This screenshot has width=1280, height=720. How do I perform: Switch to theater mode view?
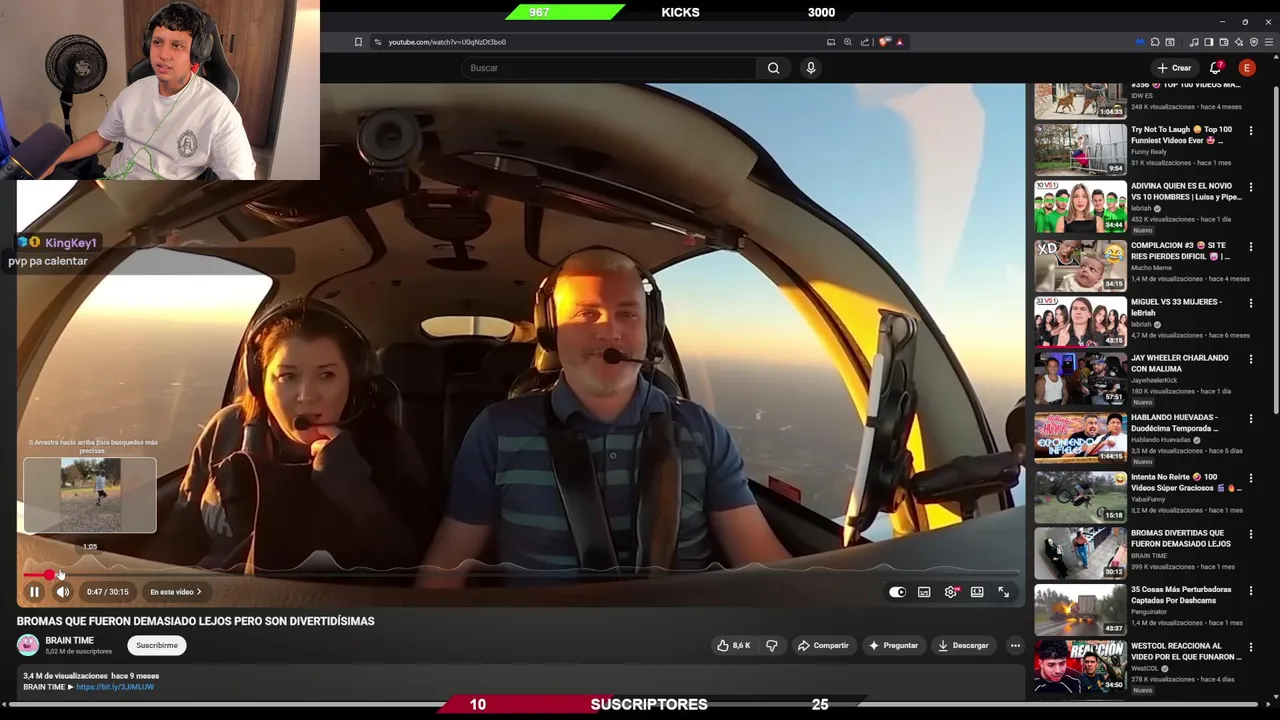coord(977,592)
